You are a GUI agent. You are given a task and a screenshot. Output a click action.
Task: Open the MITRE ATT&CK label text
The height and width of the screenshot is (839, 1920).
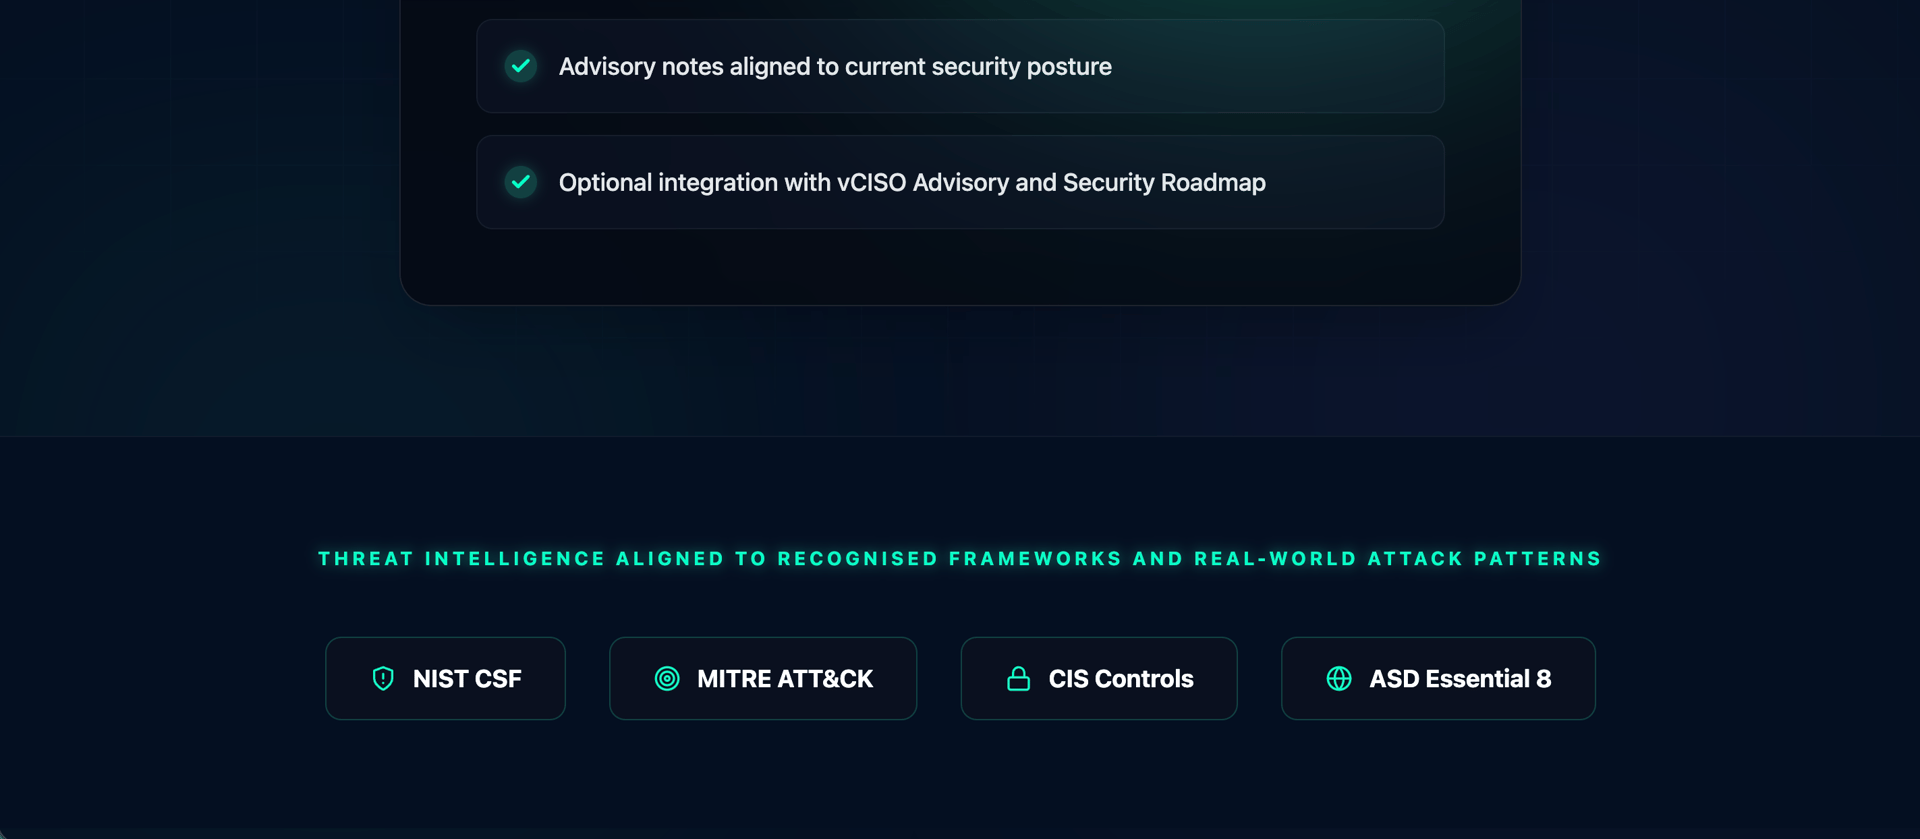pyautogui.click(x=785, y=679)
